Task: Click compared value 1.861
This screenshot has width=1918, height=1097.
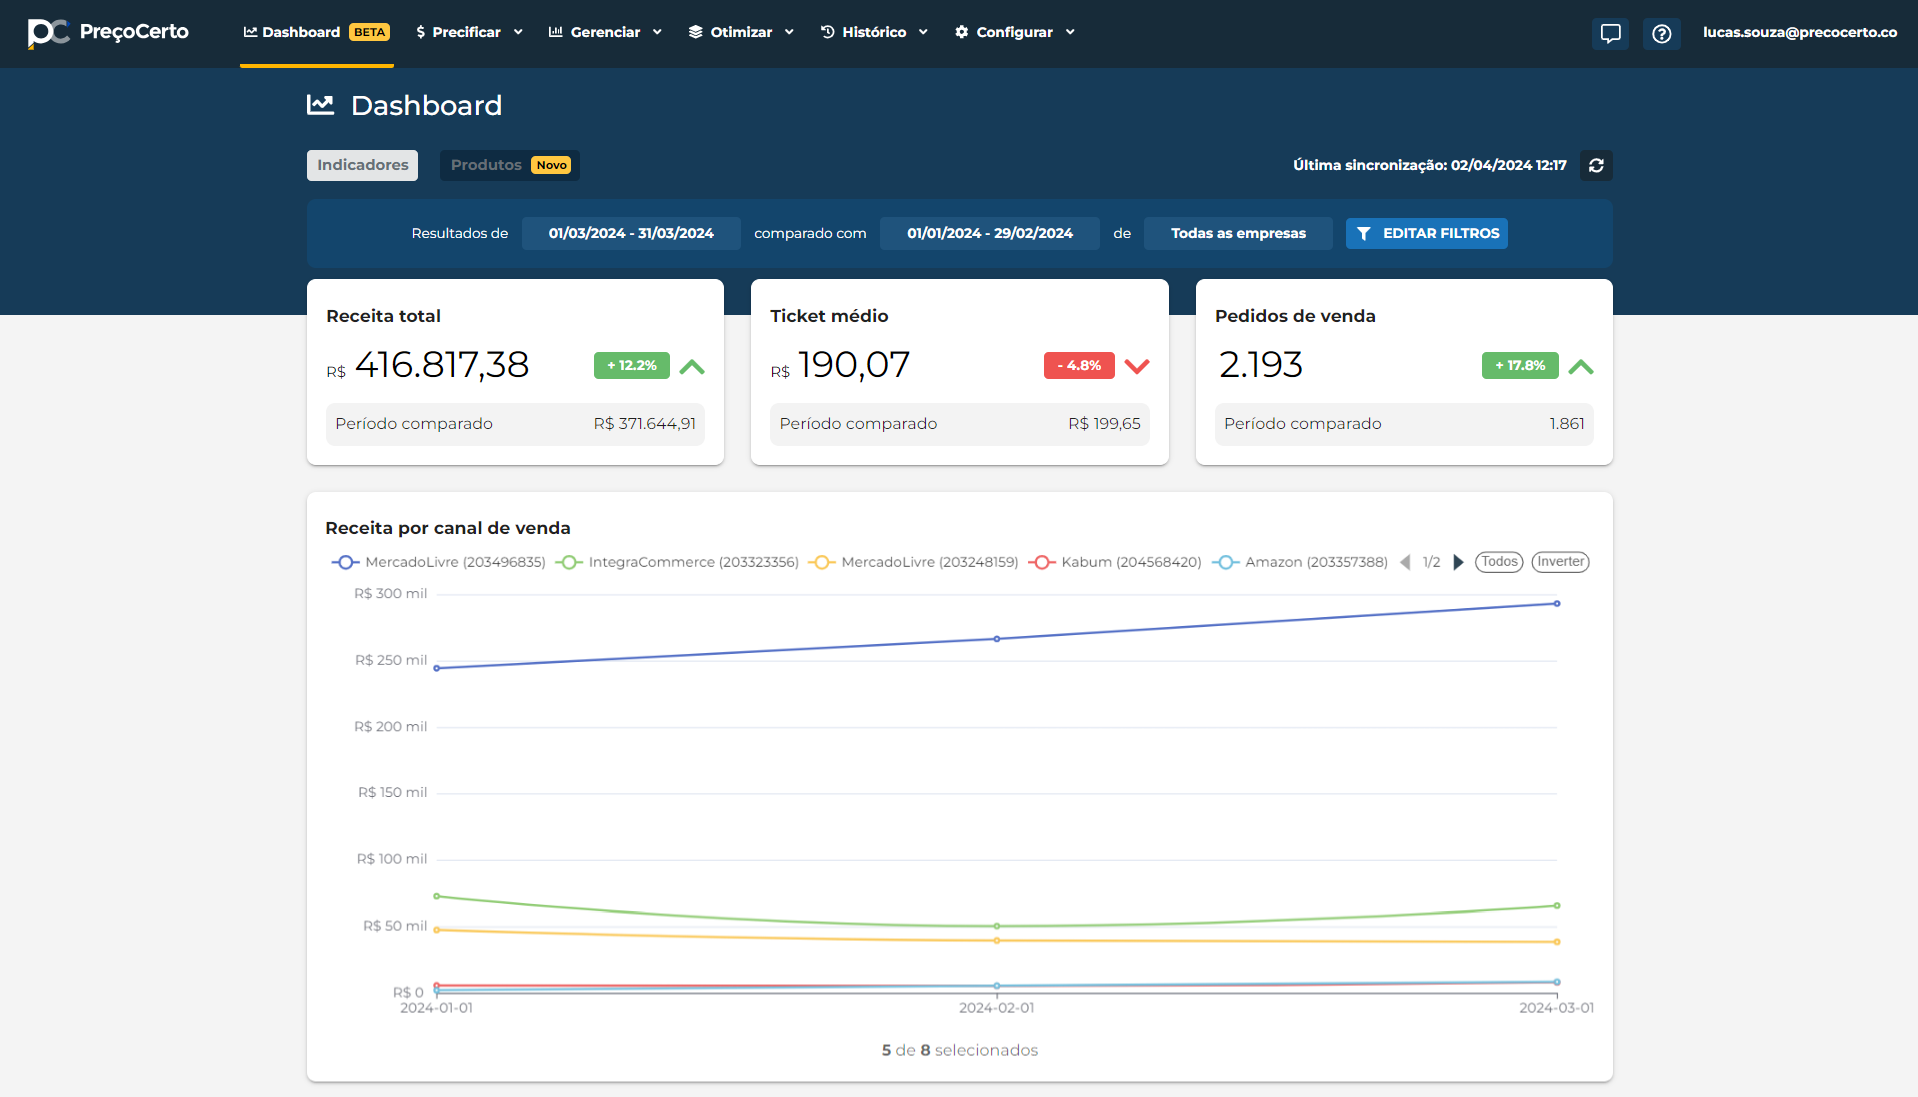Action: coord(1567,424)
